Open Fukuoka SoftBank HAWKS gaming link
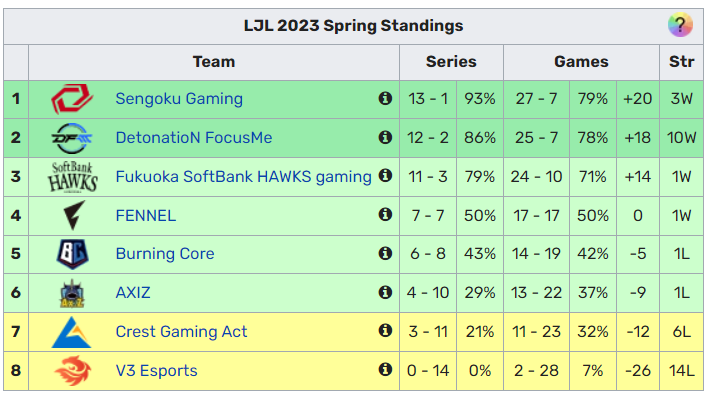This screenshot has width=710, height=395. point(243,177)
